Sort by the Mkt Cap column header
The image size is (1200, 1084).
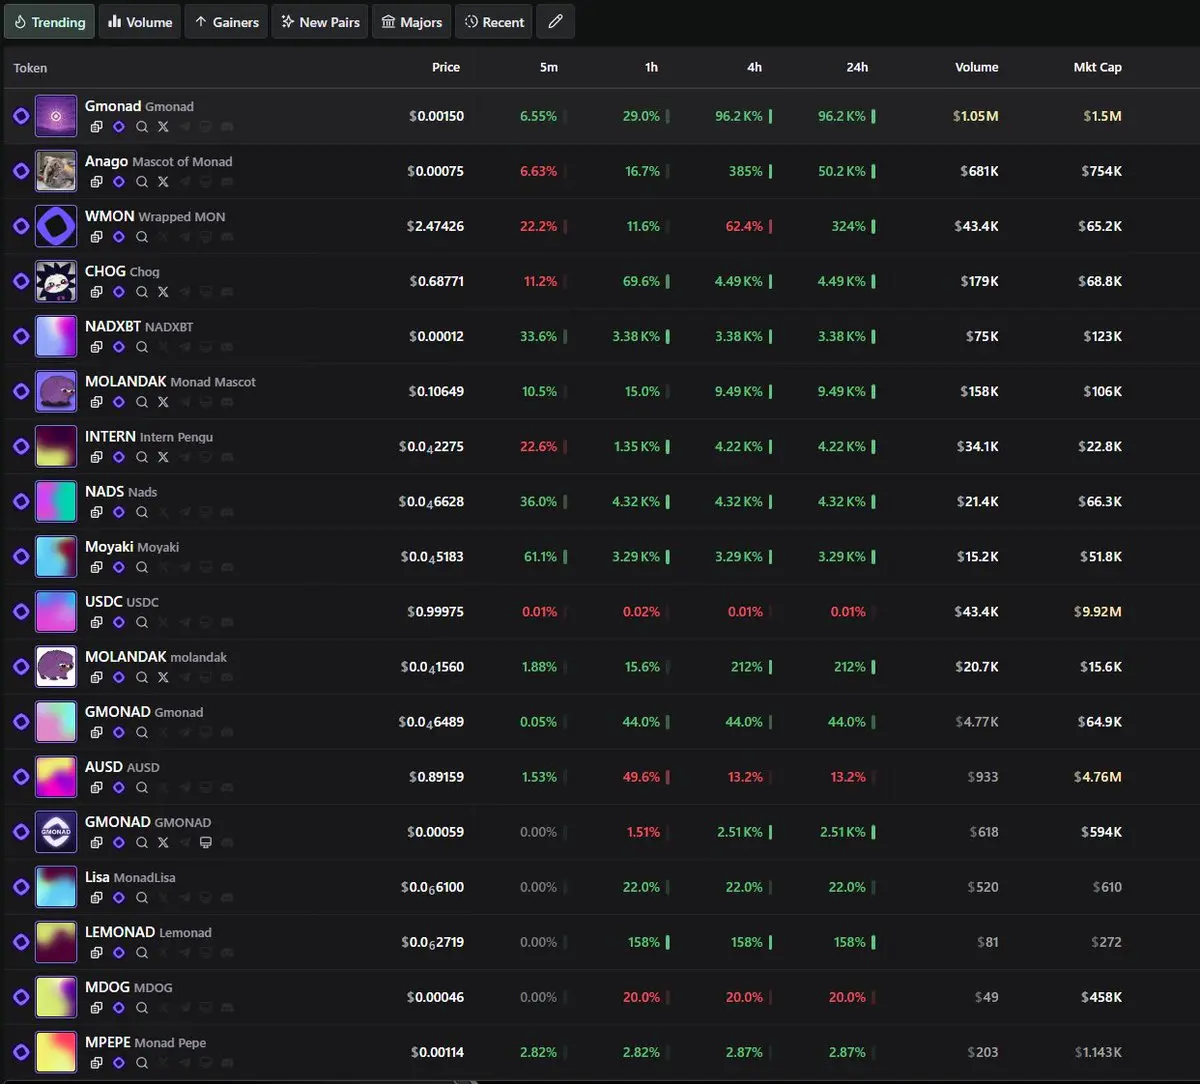coord(1097,67)
